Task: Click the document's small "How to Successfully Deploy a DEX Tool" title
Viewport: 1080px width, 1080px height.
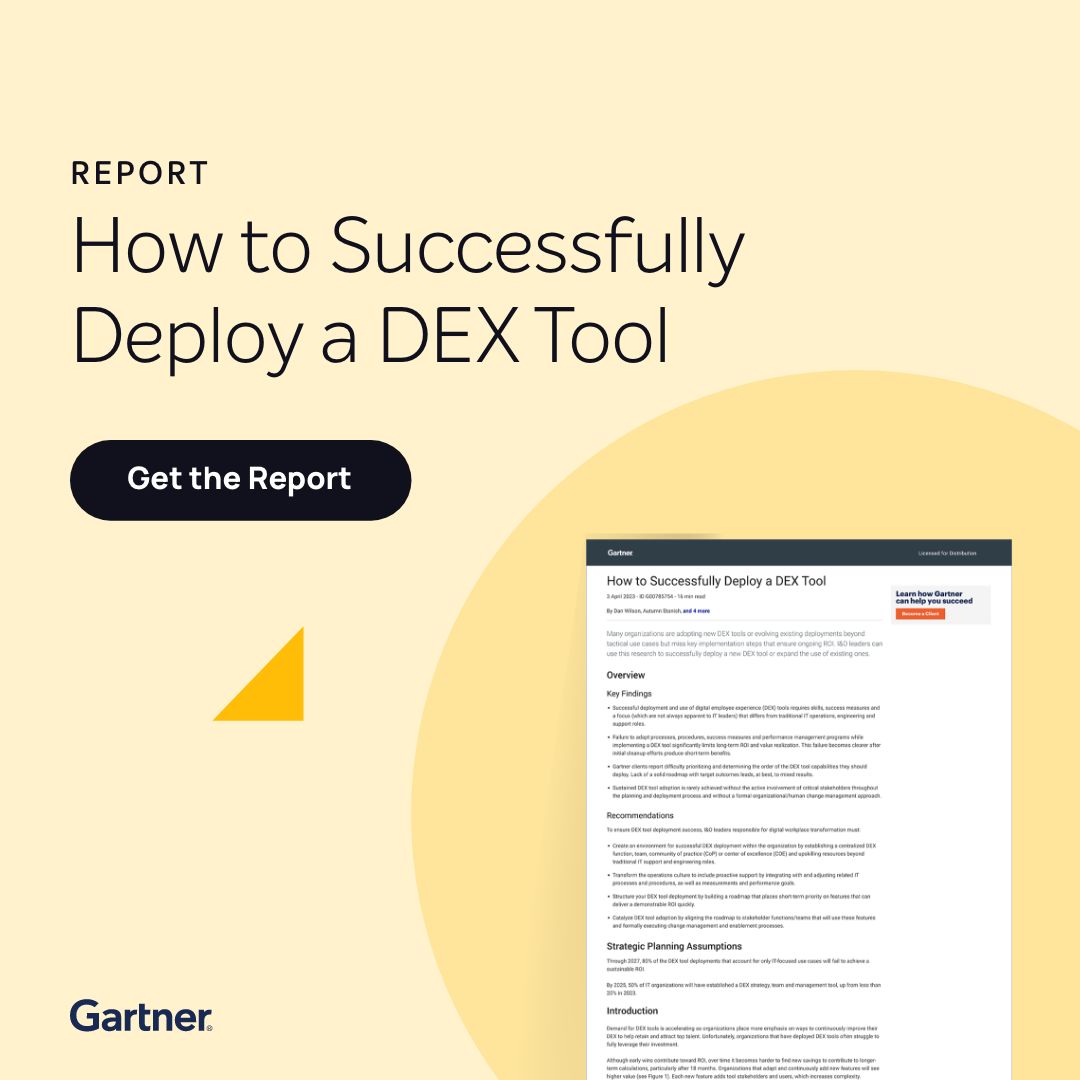Action: coord(716,581)
